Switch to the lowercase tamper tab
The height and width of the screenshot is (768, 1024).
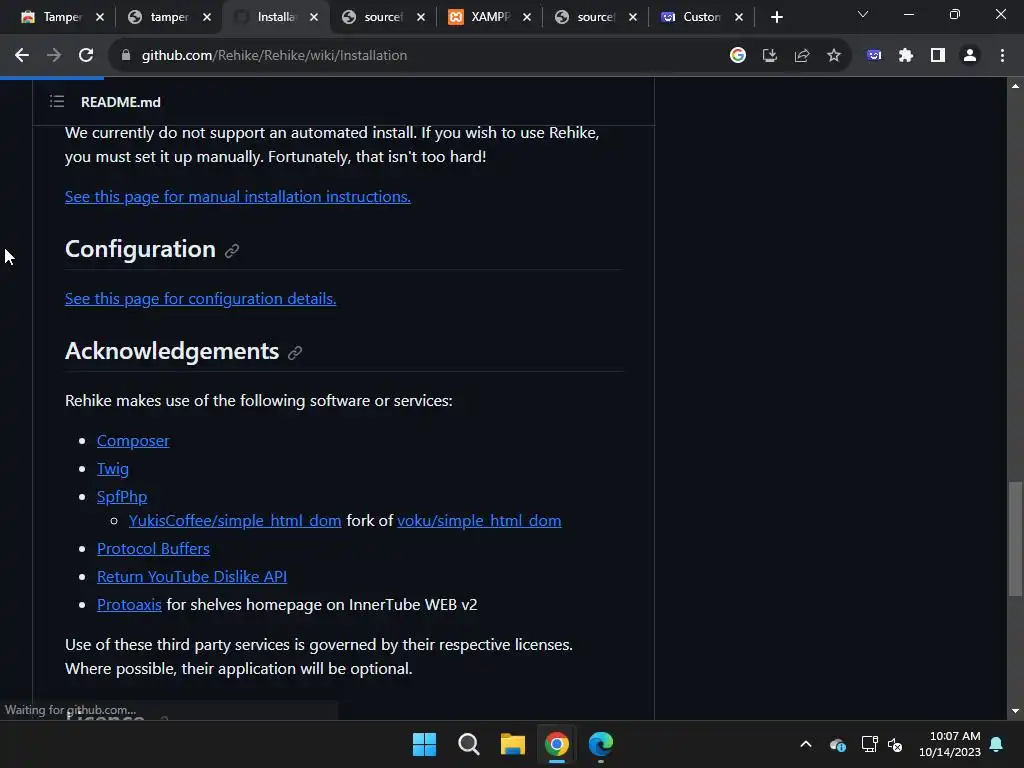coord(161,17)
